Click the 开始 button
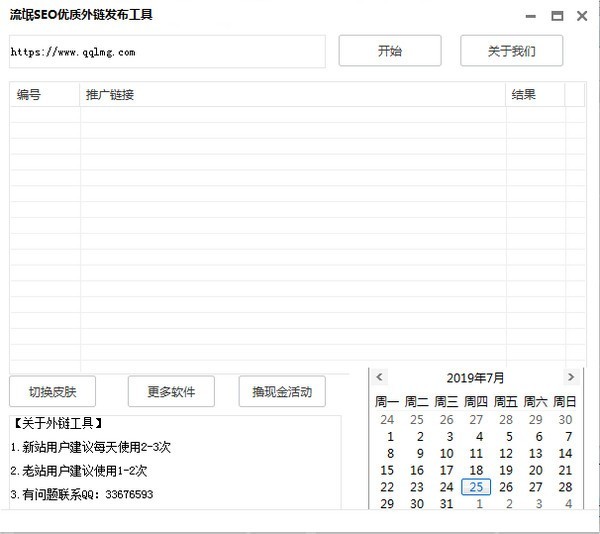 390,50
